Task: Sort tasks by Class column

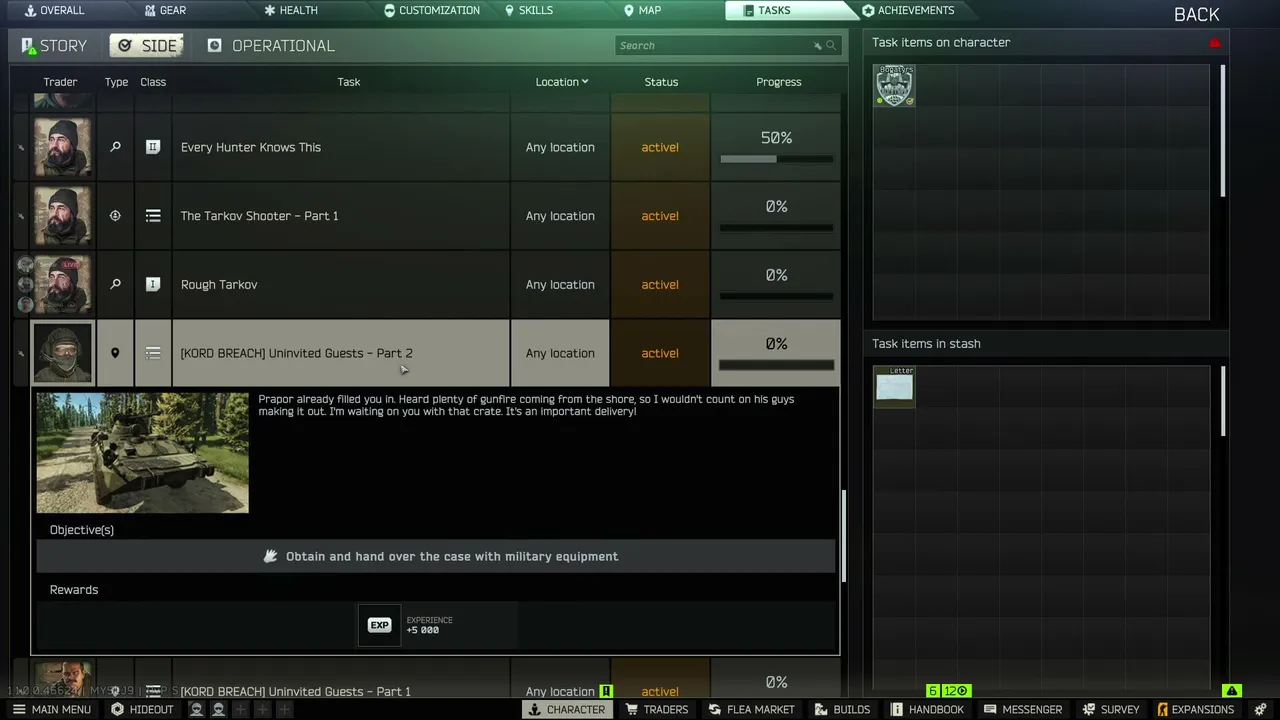Action: 153,82
